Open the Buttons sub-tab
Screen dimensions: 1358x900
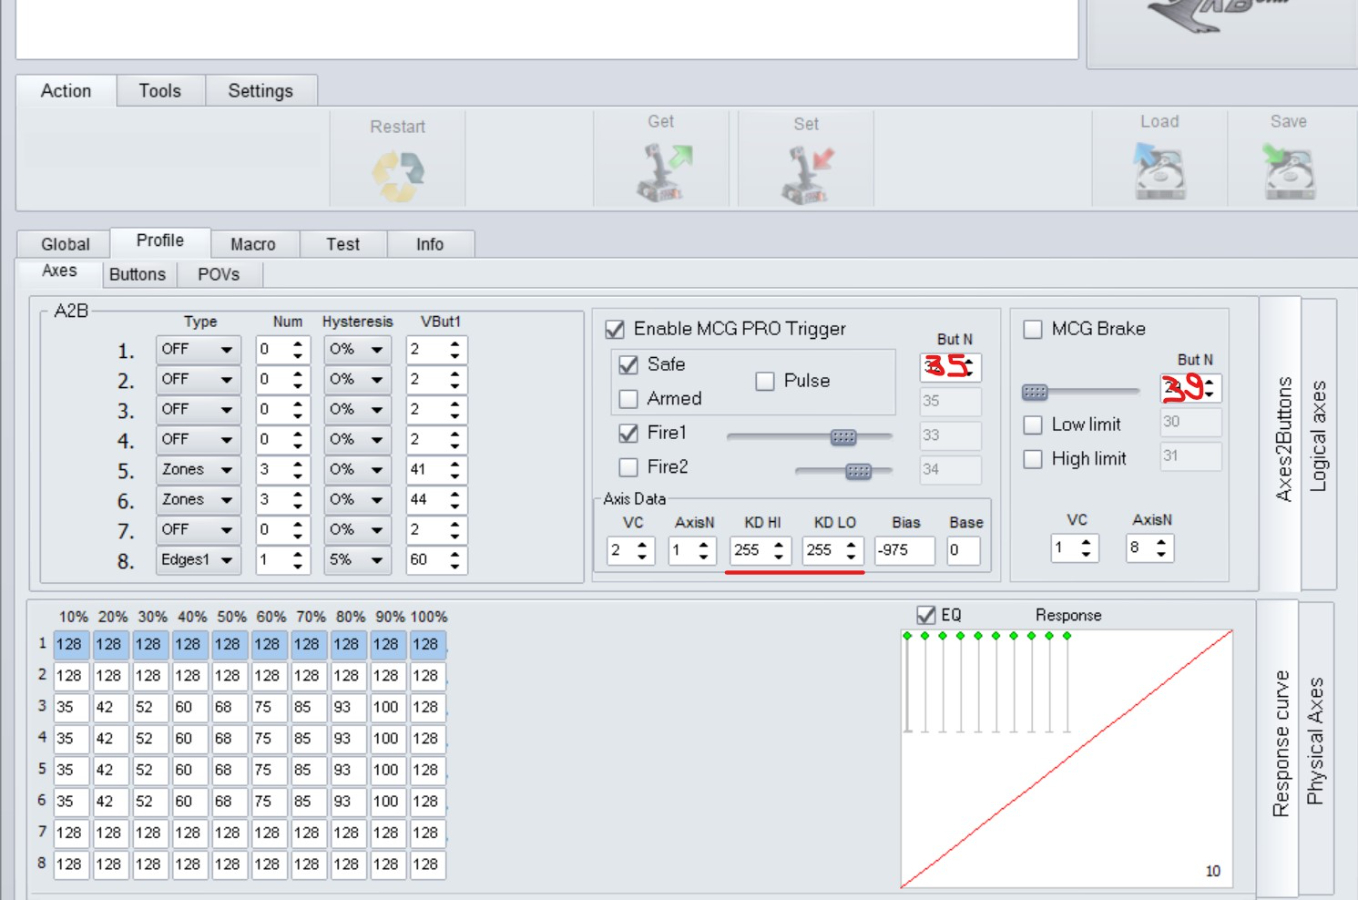point(137,274)
